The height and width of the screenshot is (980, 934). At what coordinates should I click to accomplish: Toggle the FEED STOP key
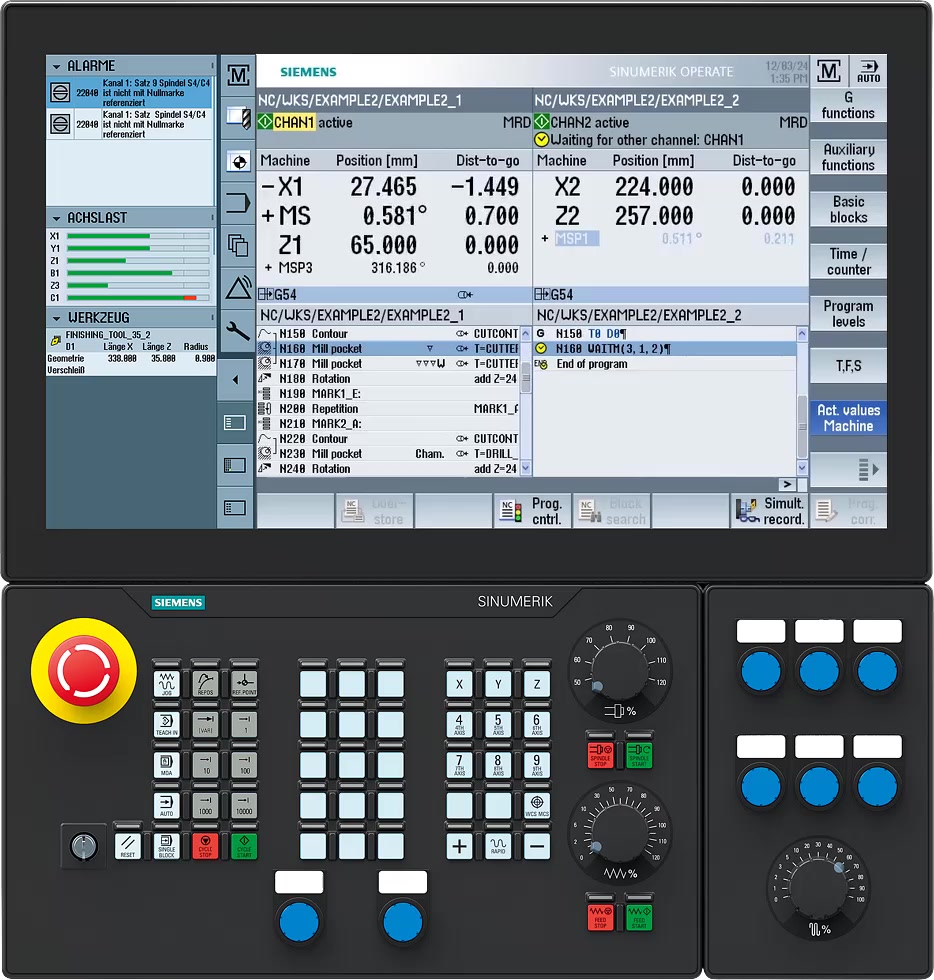tap(601, 916)
